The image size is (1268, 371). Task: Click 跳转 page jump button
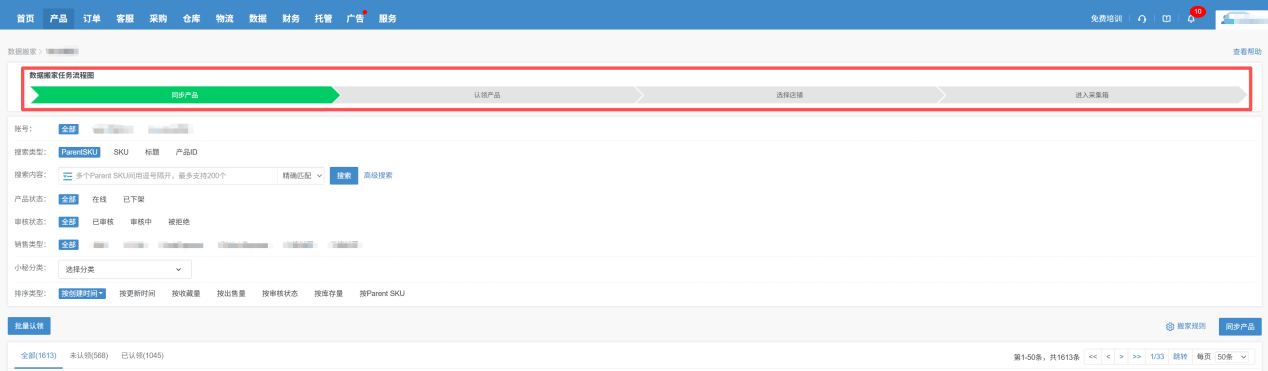1181,356
